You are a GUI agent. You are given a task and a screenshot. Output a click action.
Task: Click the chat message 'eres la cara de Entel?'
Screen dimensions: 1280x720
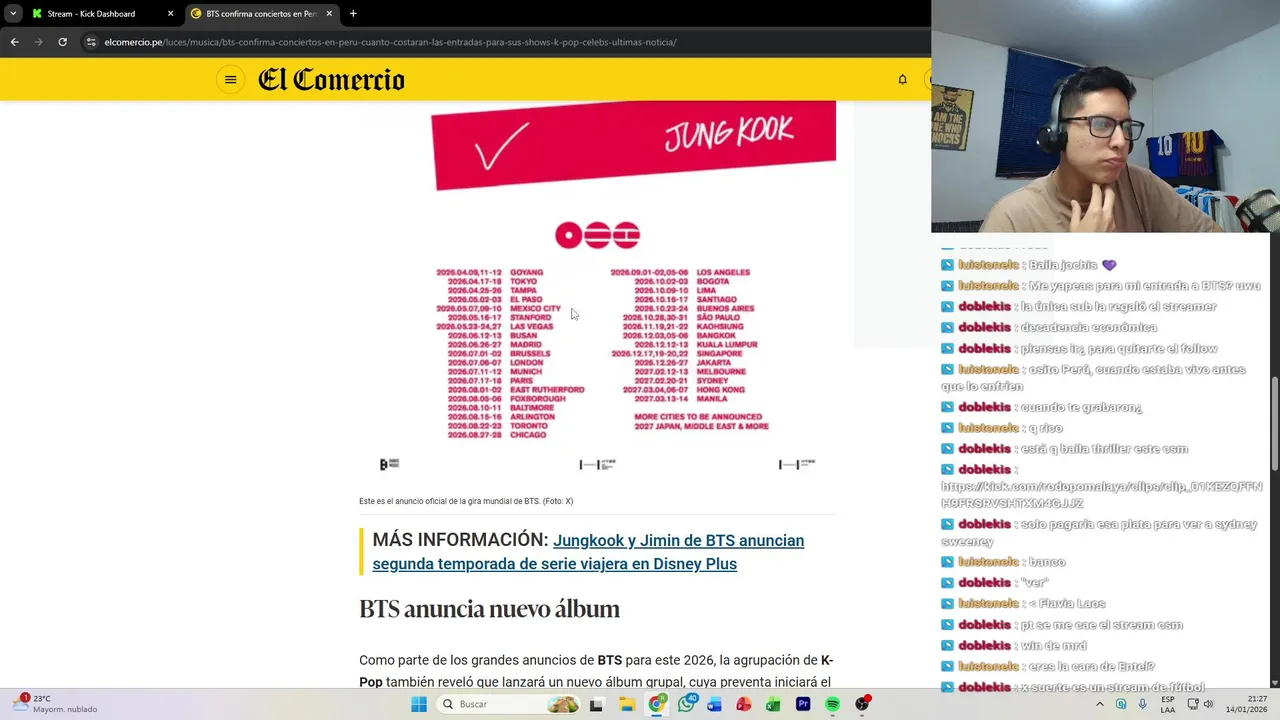[x=1091, y=666]
